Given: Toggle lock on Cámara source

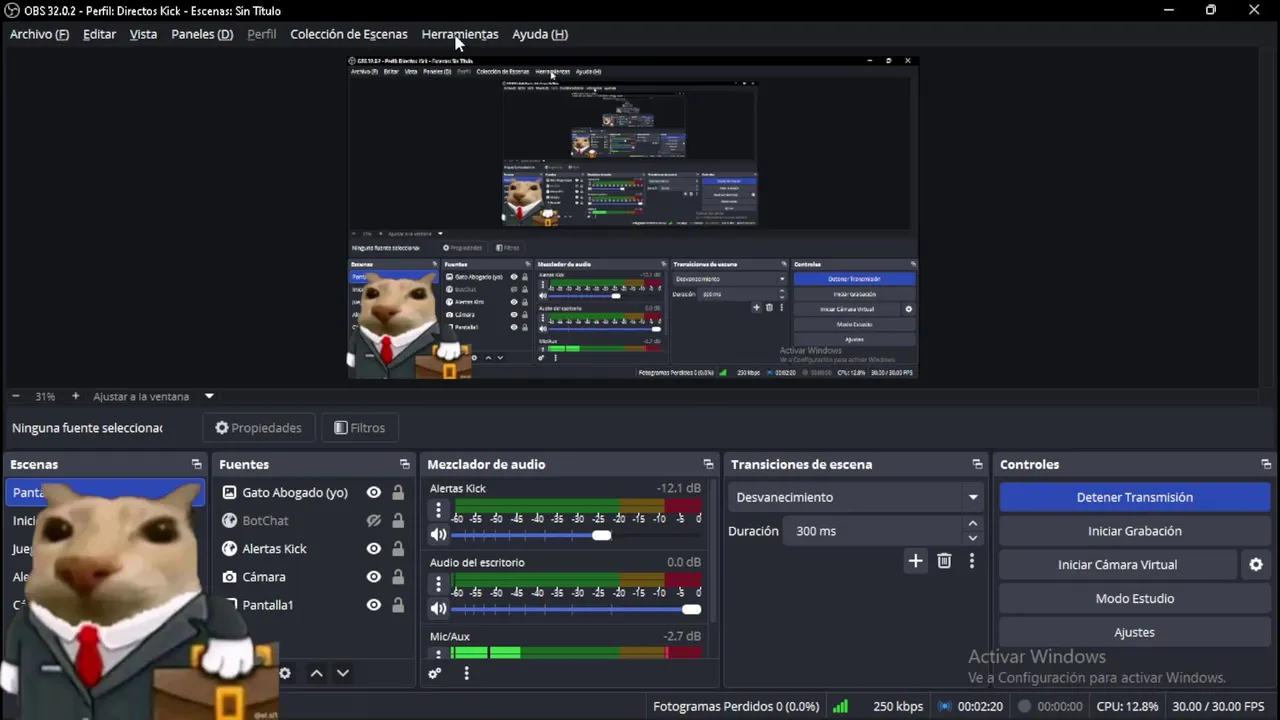Looking at the screenshot, I should point(398,577).
